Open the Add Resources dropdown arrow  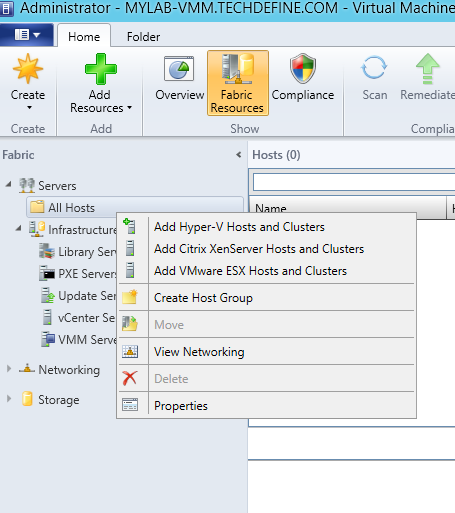(x=129, y=108)
